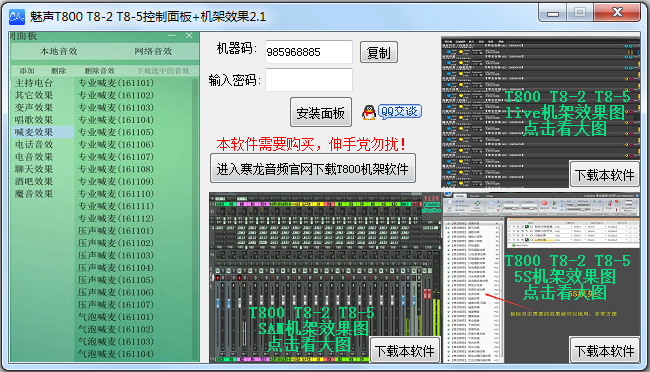Select effect 气泡喊麦(161103)
The height and width of the screenshot is (372, 650).
(116, 341)
